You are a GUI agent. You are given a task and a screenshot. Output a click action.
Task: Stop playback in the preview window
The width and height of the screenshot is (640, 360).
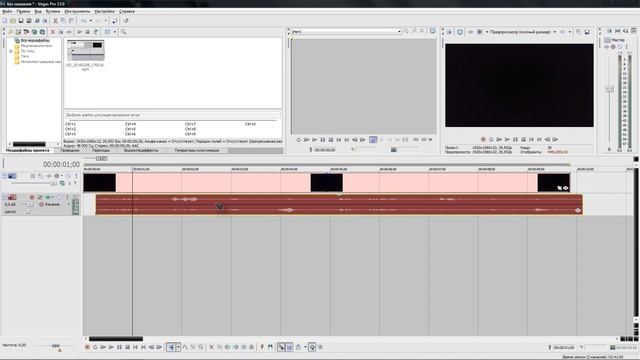pyautogui.click(x=523, y=140)
